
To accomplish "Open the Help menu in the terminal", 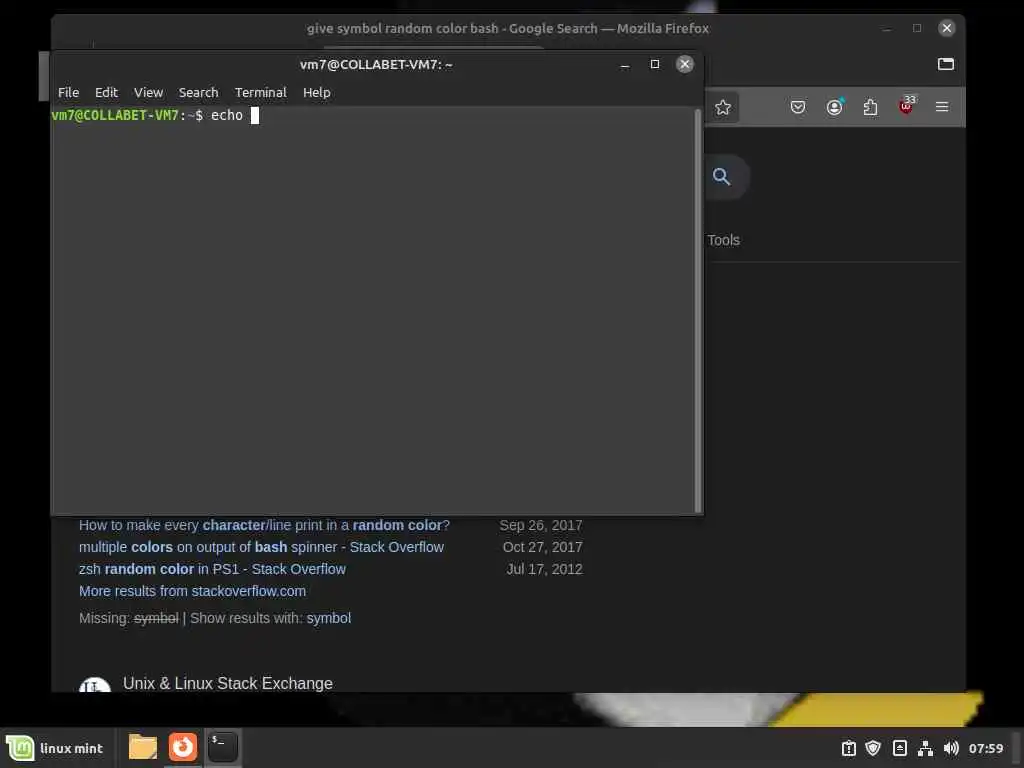I will [317, 93].
